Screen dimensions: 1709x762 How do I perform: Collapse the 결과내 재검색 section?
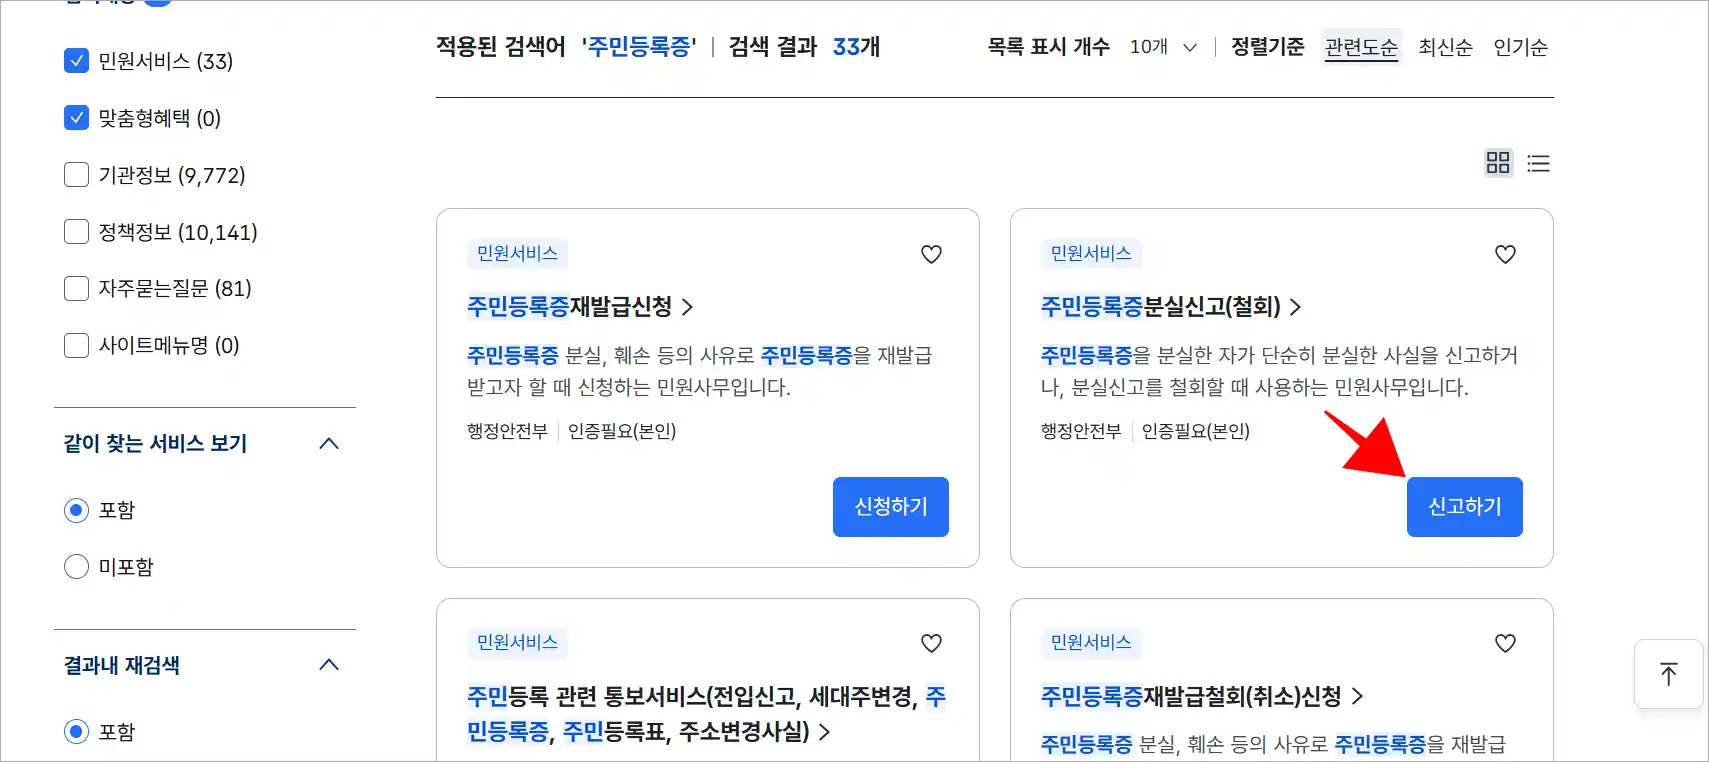[x=329, y=663]
